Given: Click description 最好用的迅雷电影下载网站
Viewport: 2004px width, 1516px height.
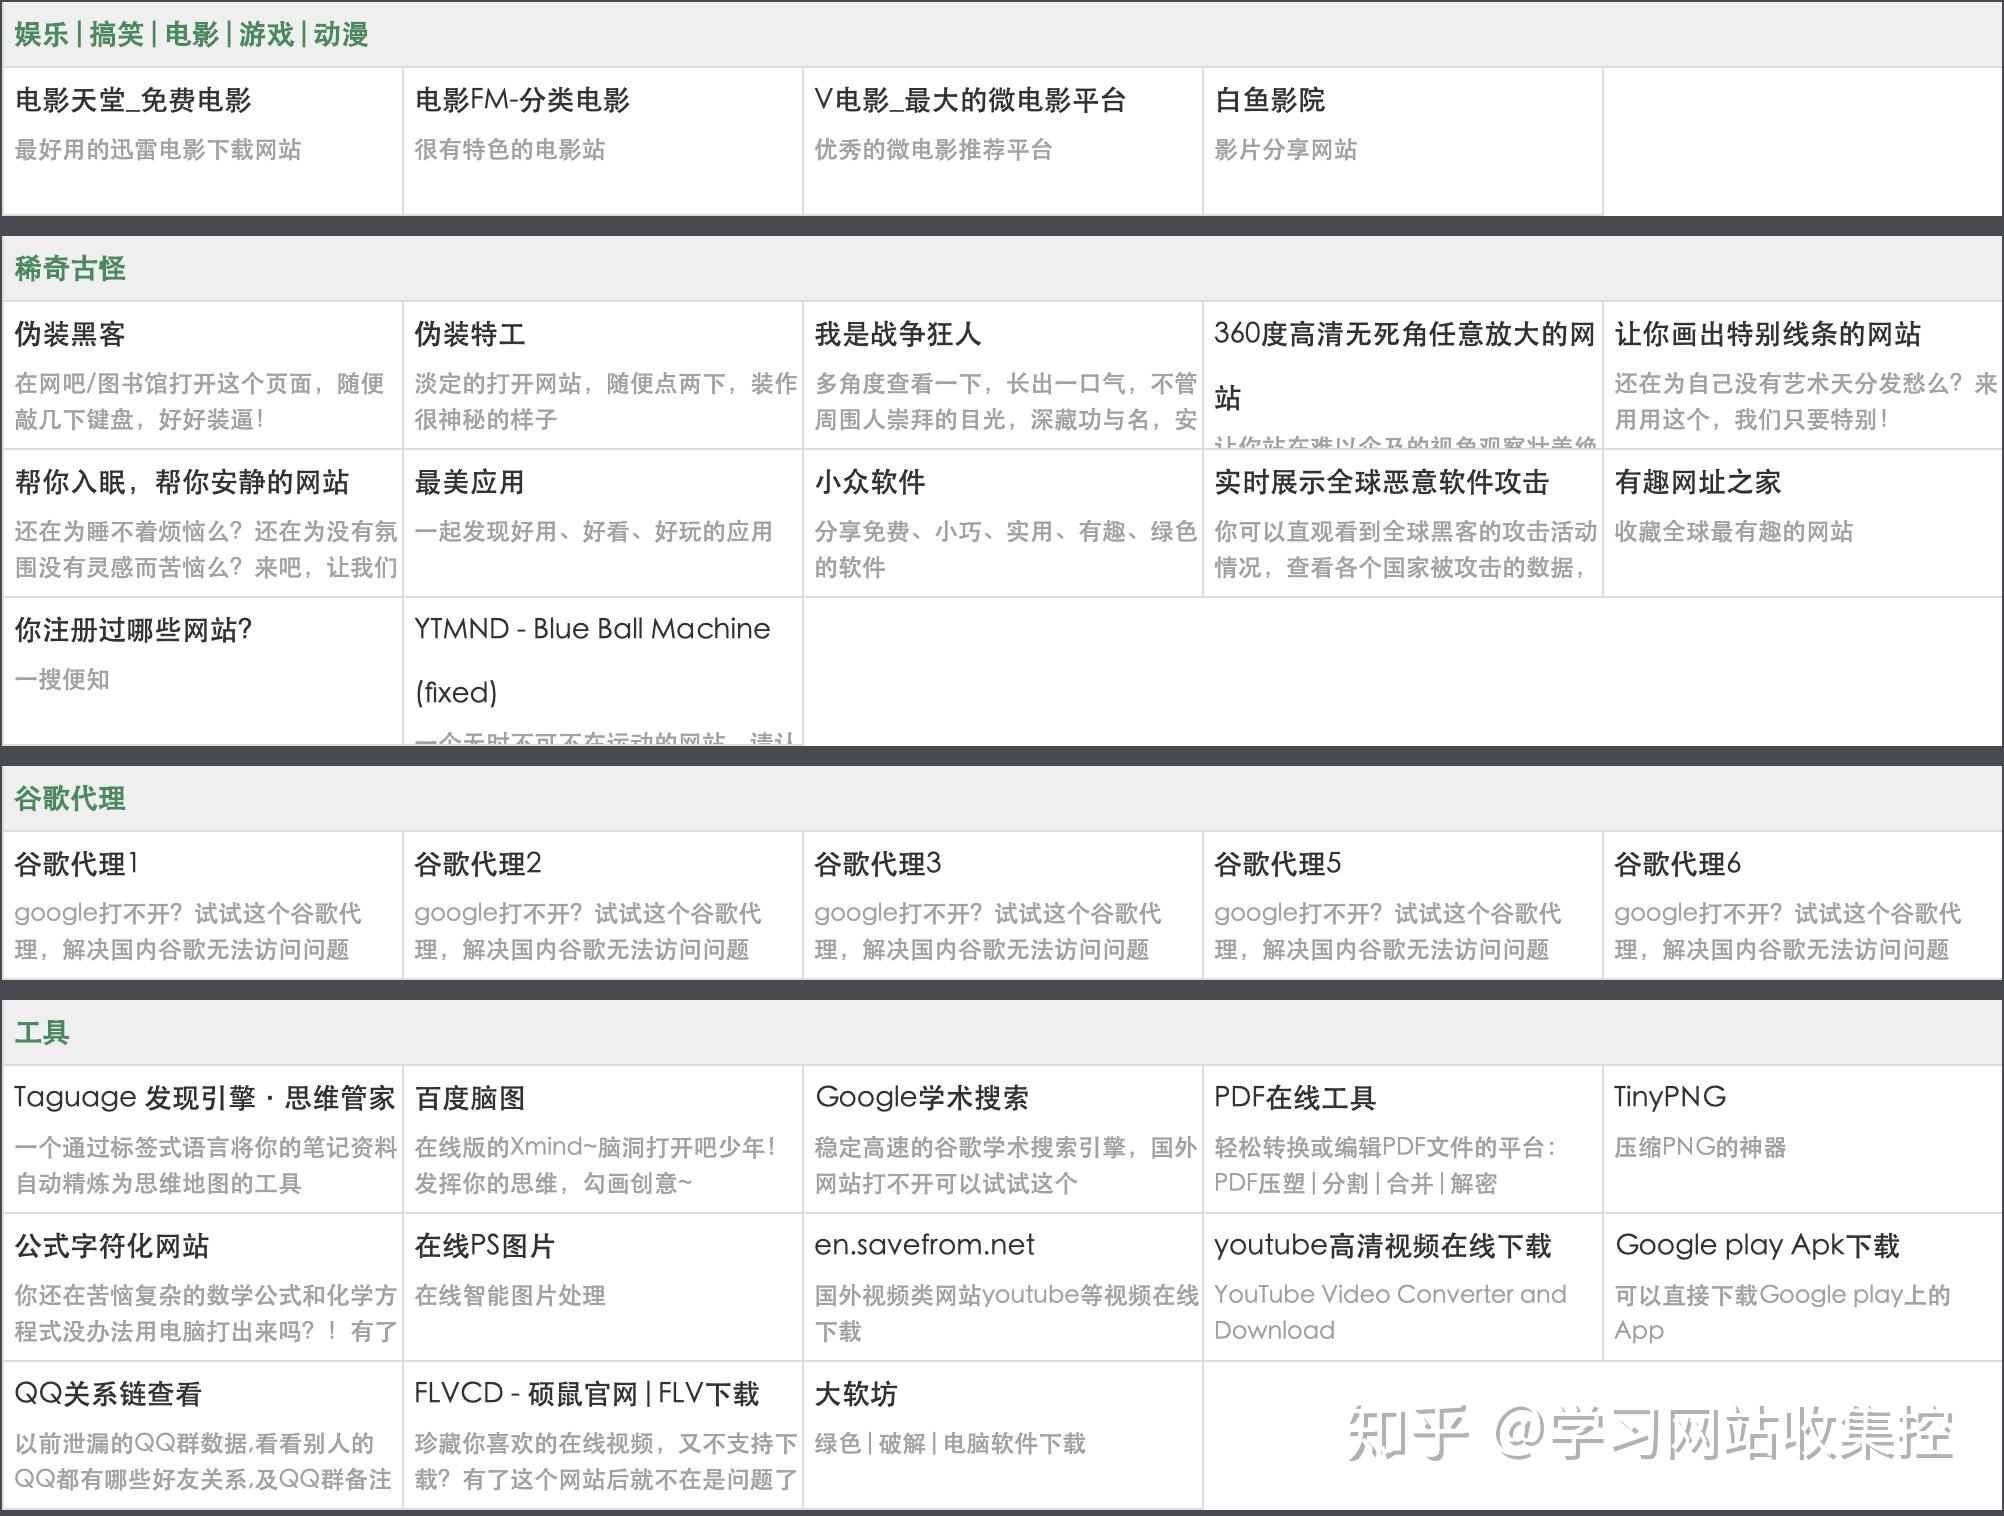Looking at the screenshot, I should point(158,150).
